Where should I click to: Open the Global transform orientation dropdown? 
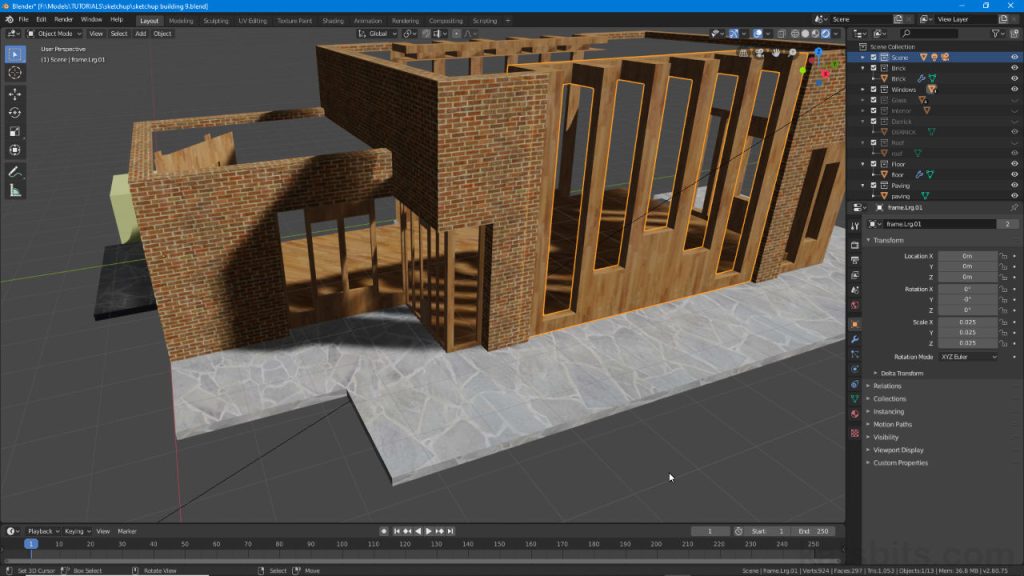[378, 33]
